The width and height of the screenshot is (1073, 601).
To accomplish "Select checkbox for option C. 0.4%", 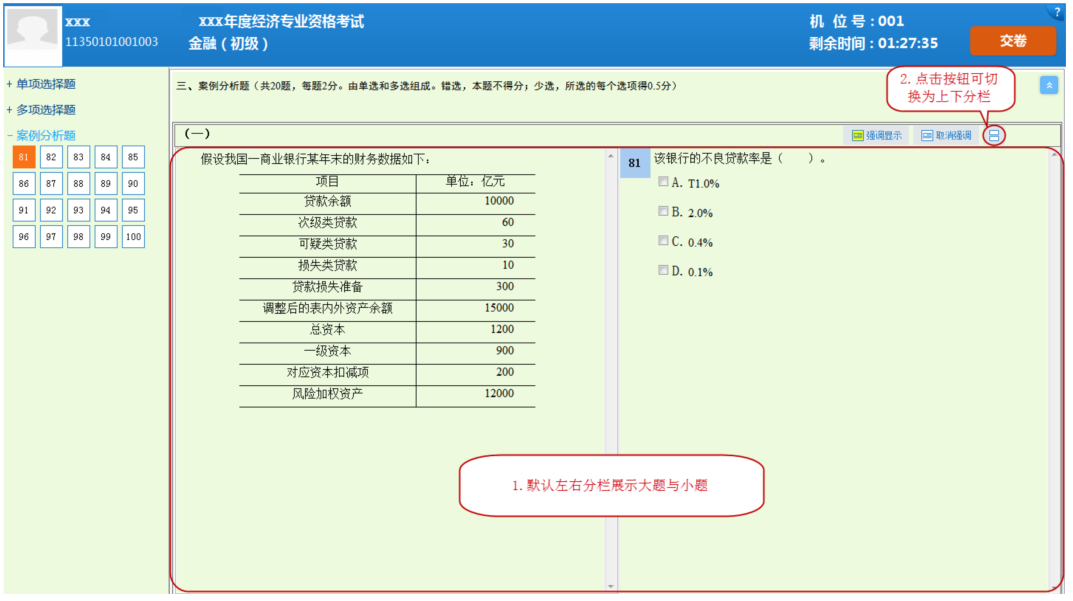I will point(663,241).
